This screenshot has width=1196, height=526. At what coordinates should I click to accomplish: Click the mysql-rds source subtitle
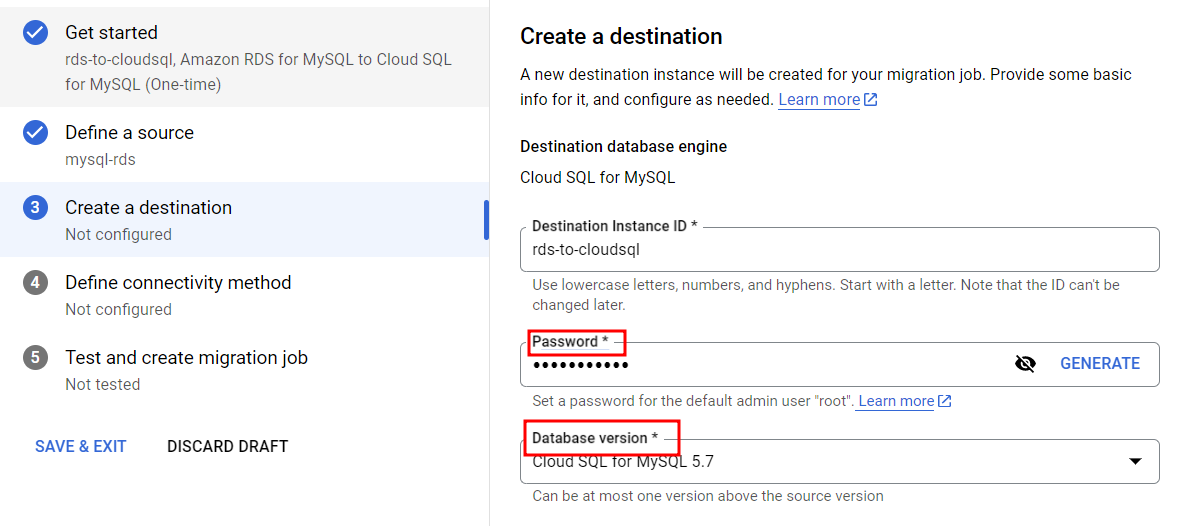pyautogui.click(x=101, y=160)
